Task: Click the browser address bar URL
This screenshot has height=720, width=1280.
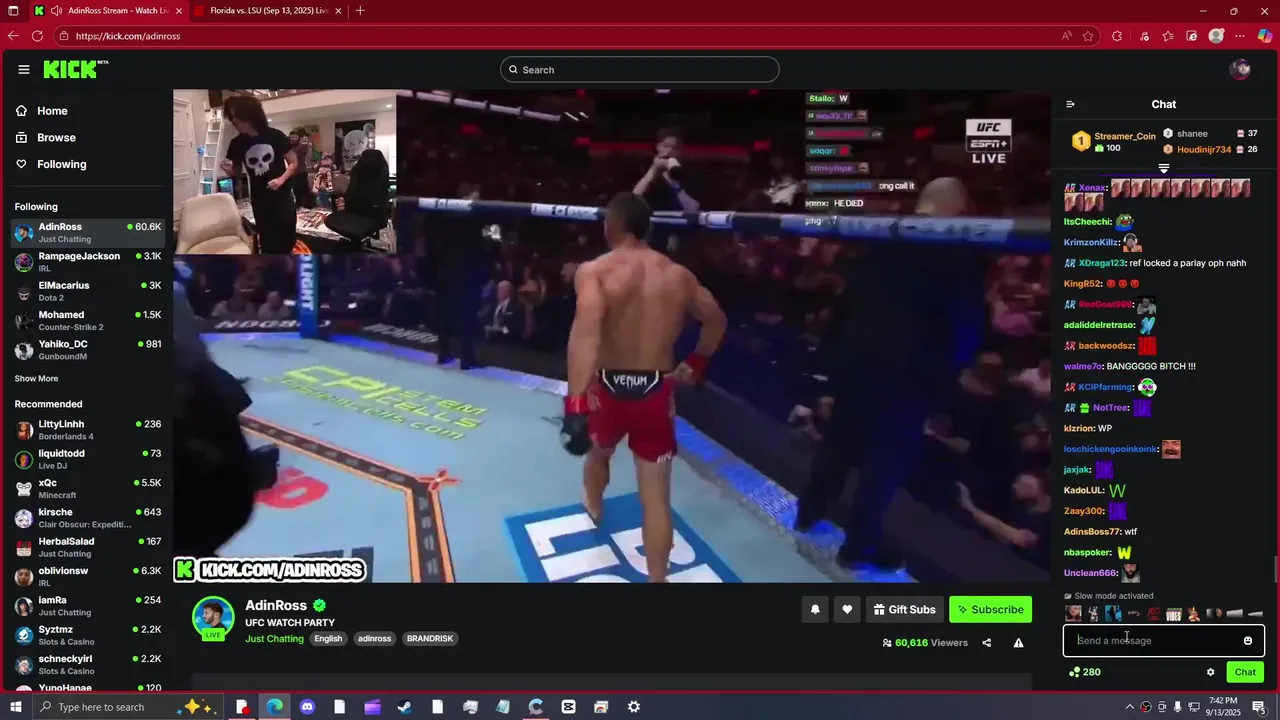Action: tap(127, 36)
